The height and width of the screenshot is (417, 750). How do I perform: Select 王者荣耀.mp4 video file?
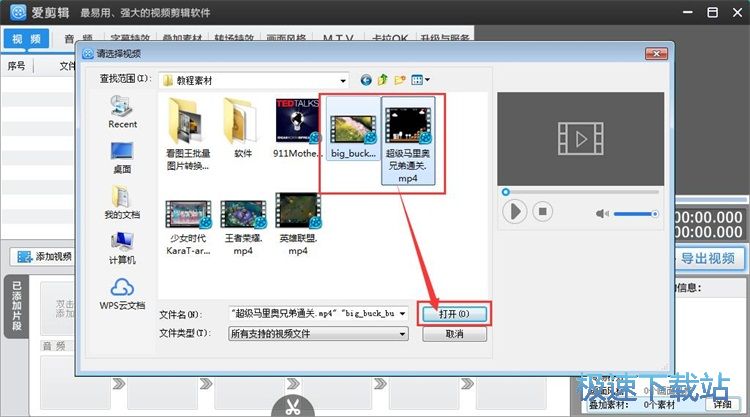pos(243,228)
